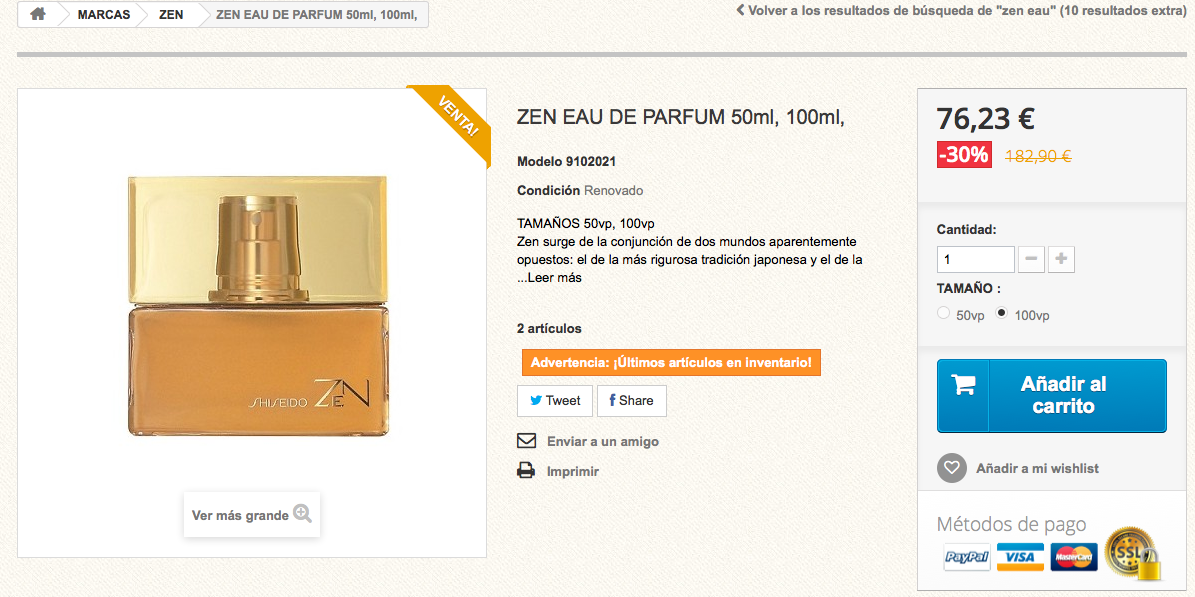Click the magnifier zoom icon on Ver más grande
The image size is (1195, 597).
click(x=303, y=514)
